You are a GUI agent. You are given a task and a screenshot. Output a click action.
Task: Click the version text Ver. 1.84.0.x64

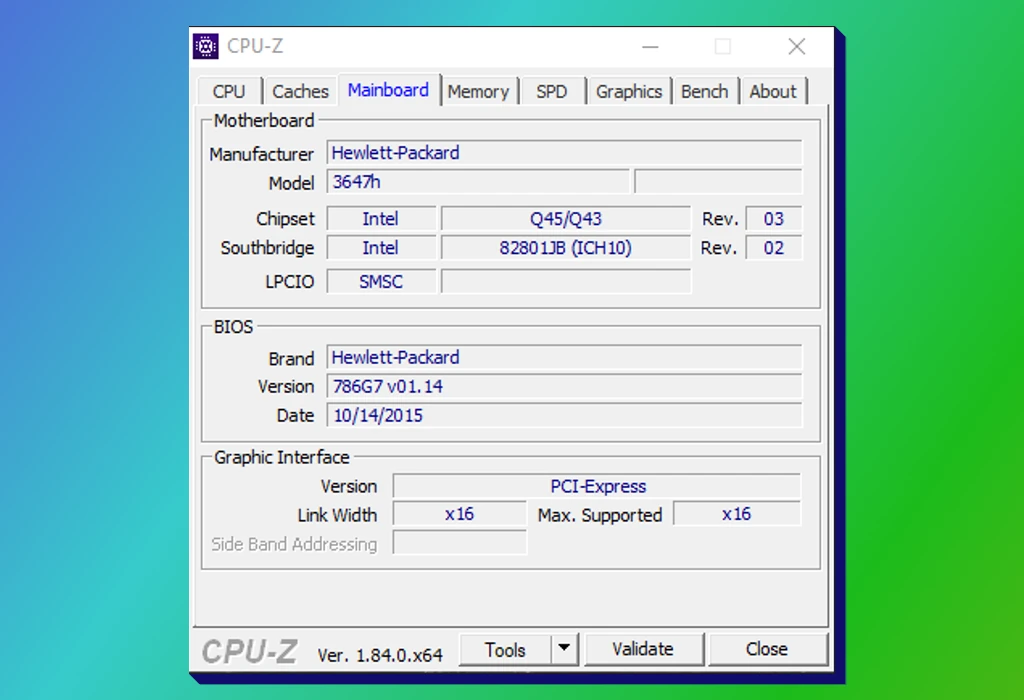(x=380, y=655)
